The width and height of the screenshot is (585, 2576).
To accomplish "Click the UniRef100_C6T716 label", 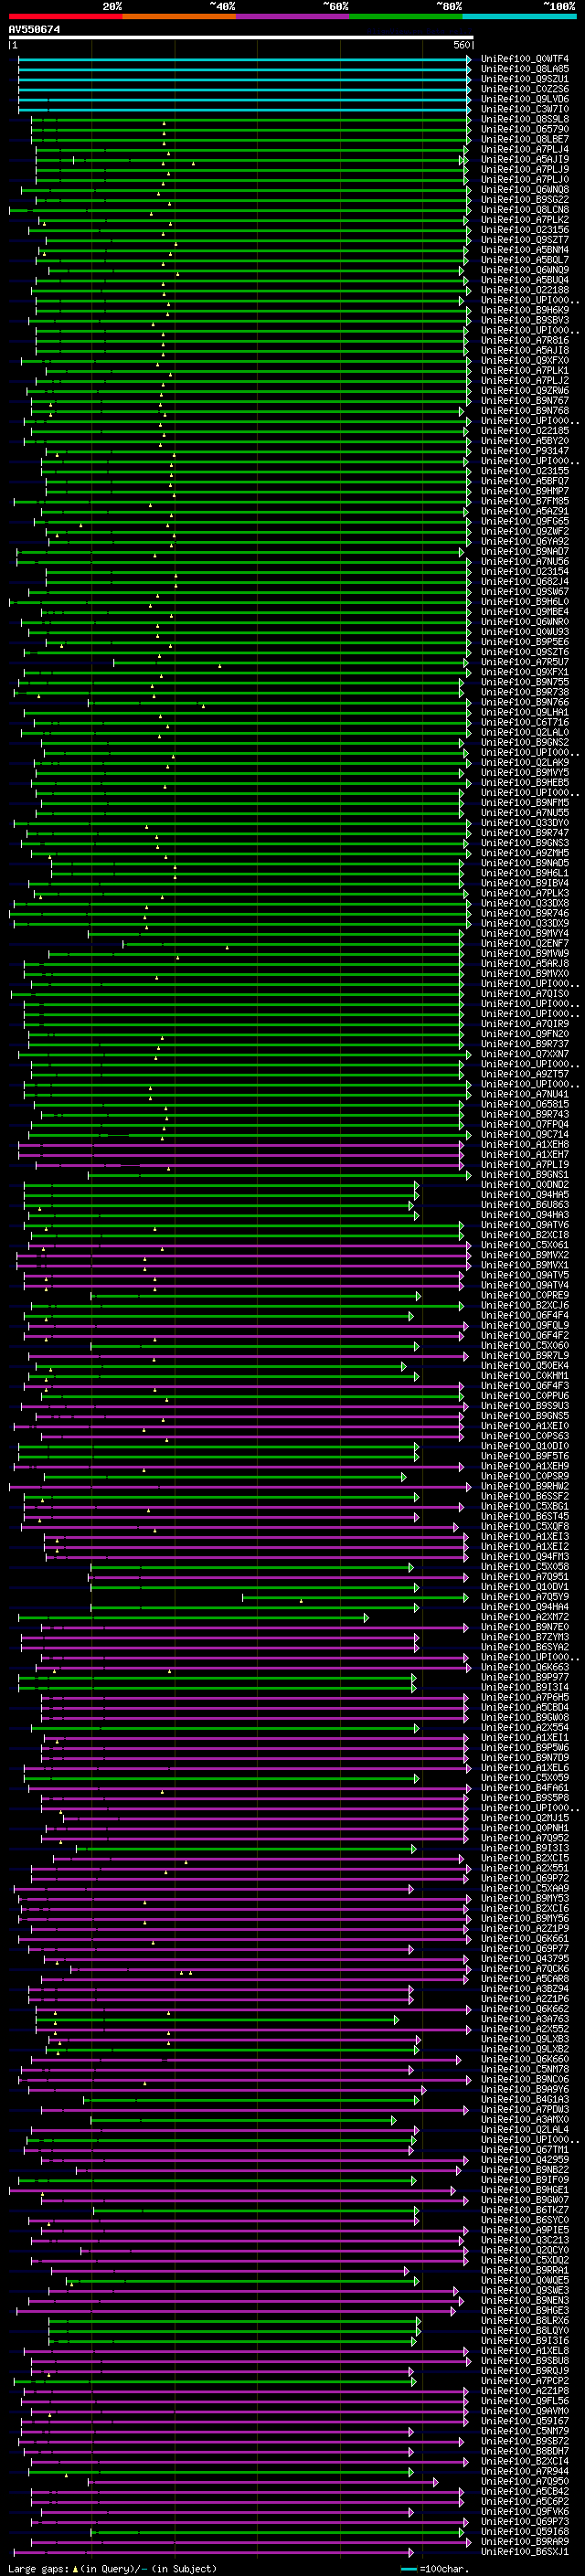I will (x=525, y=723).
